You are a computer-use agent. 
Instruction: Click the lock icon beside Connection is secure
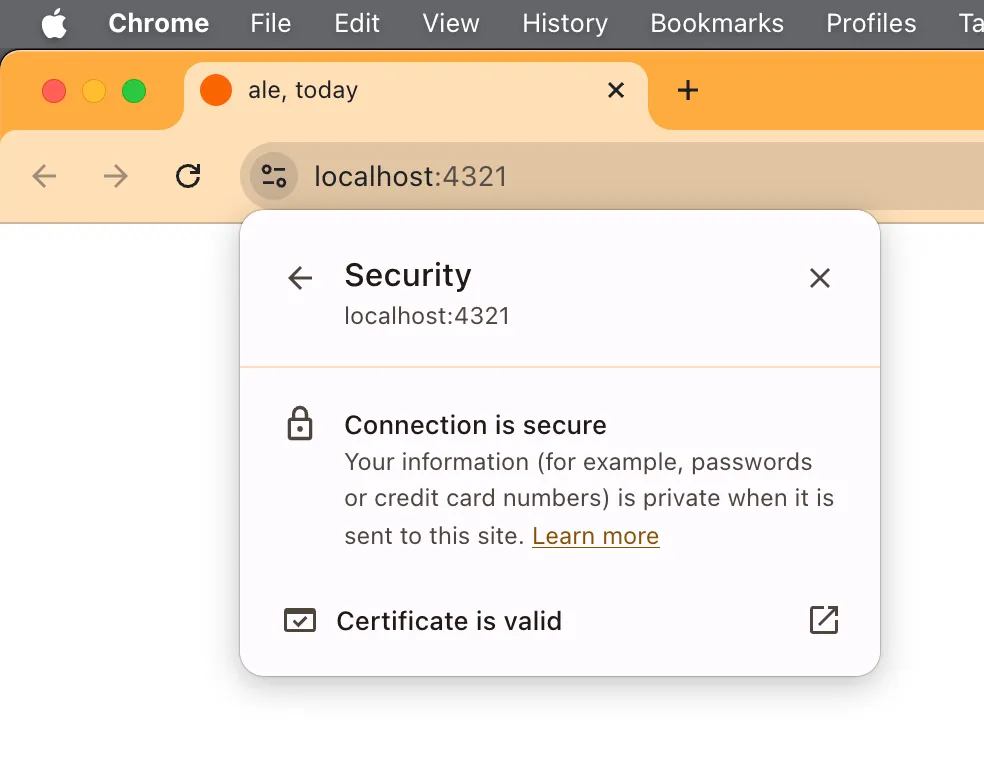[300, 425]
